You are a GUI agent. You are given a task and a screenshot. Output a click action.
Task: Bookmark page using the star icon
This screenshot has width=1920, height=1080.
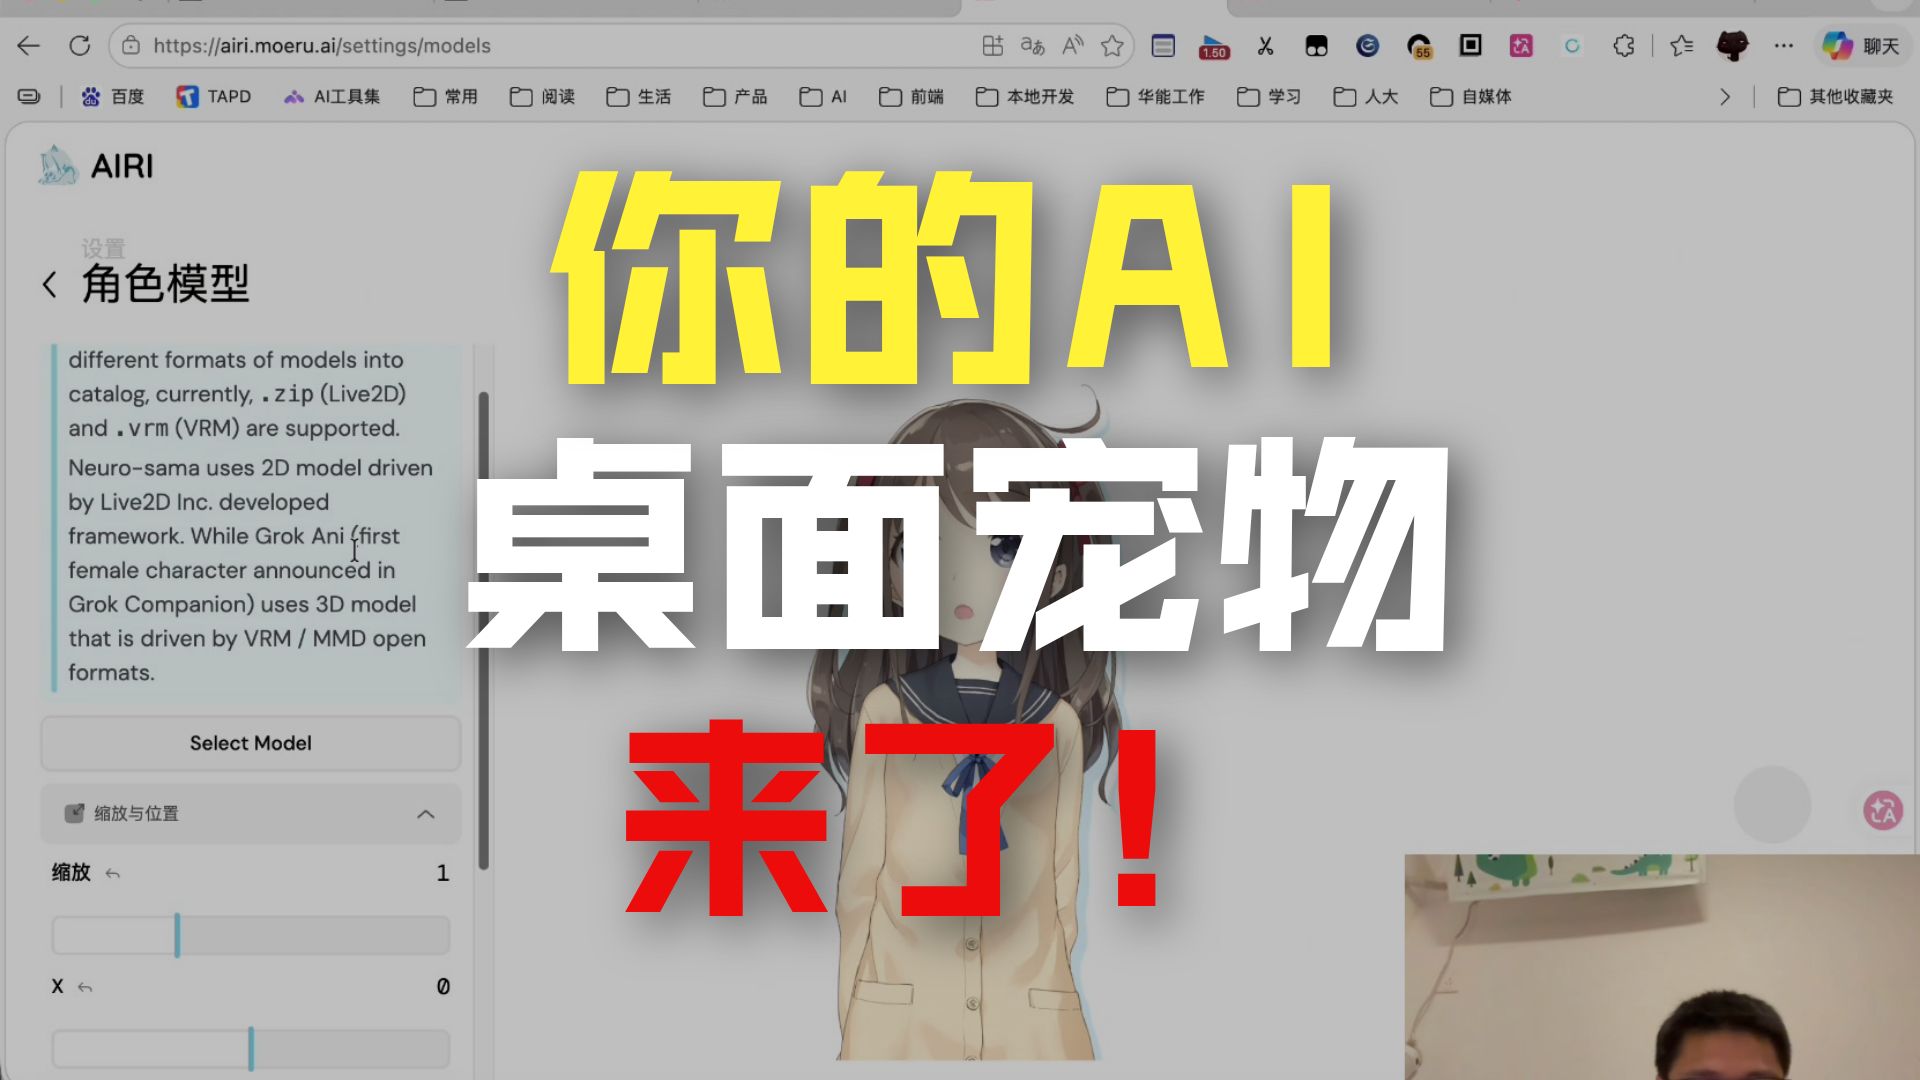click(1112, 46)
